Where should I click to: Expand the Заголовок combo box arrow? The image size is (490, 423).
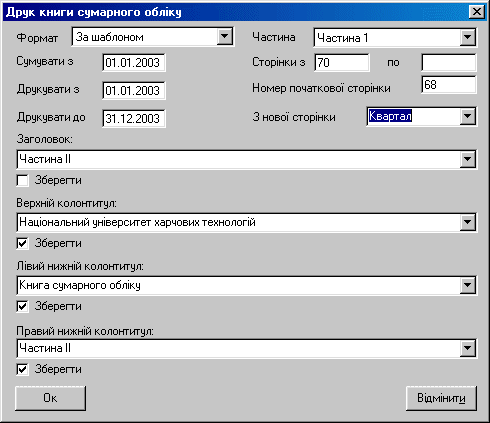click(467, 159)
